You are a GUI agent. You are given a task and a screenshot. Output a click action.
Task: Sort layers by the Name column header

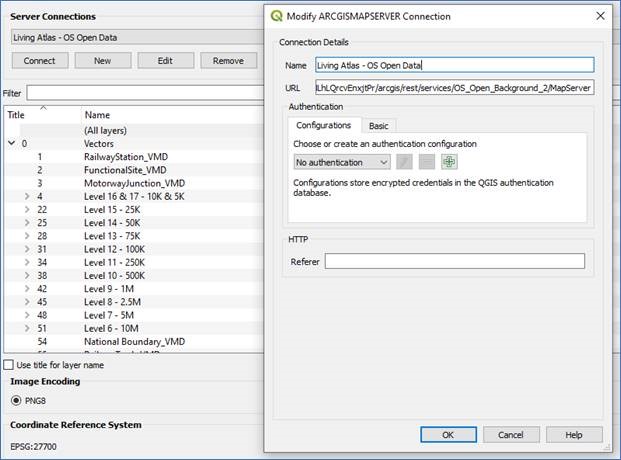click(x=97, y=115)
